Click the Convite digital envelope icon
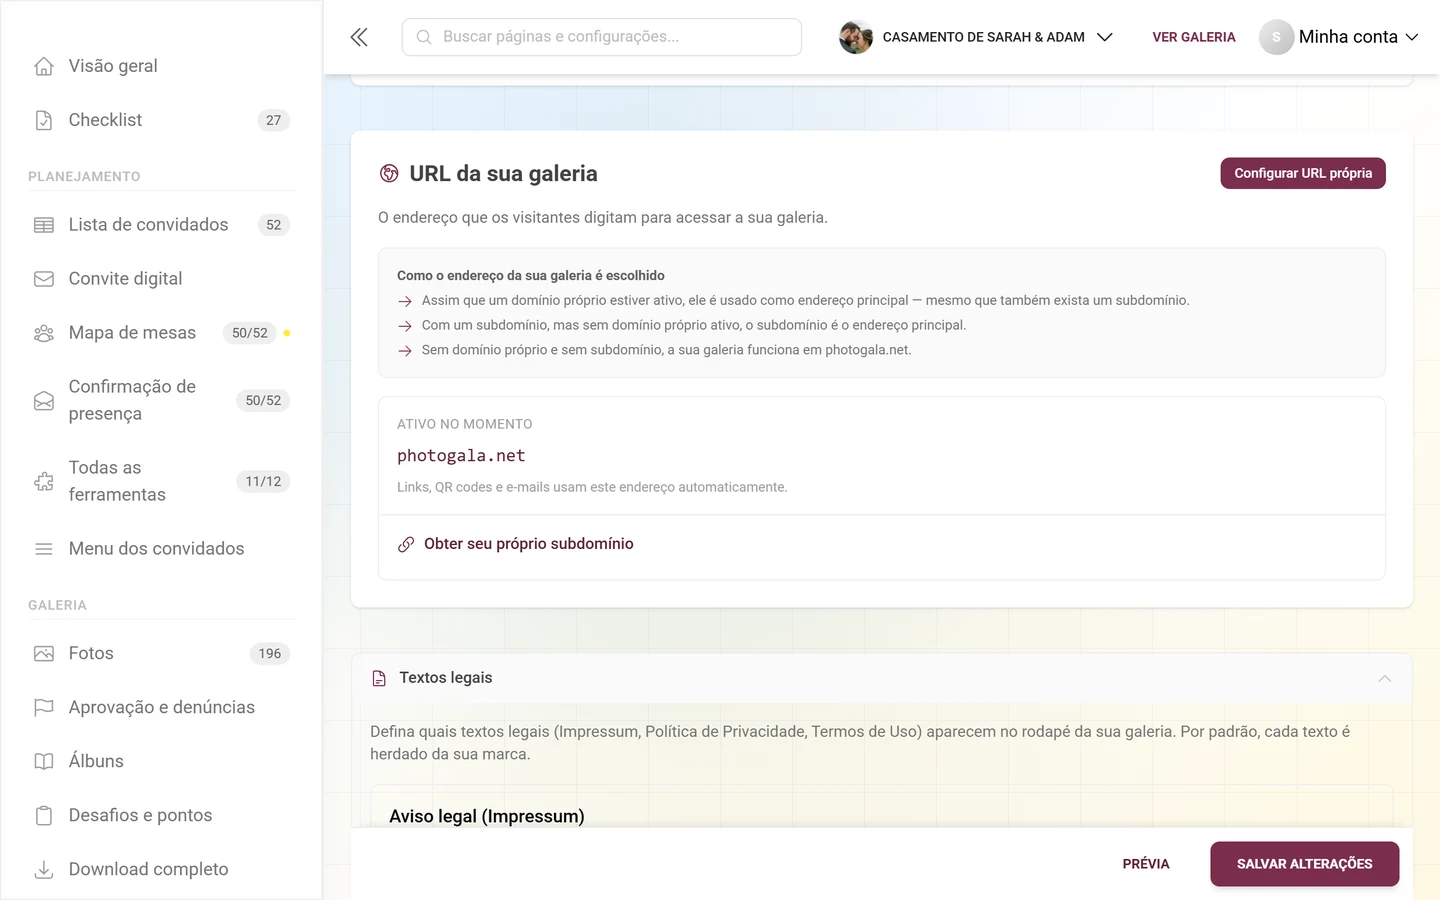 pos(44,279)
